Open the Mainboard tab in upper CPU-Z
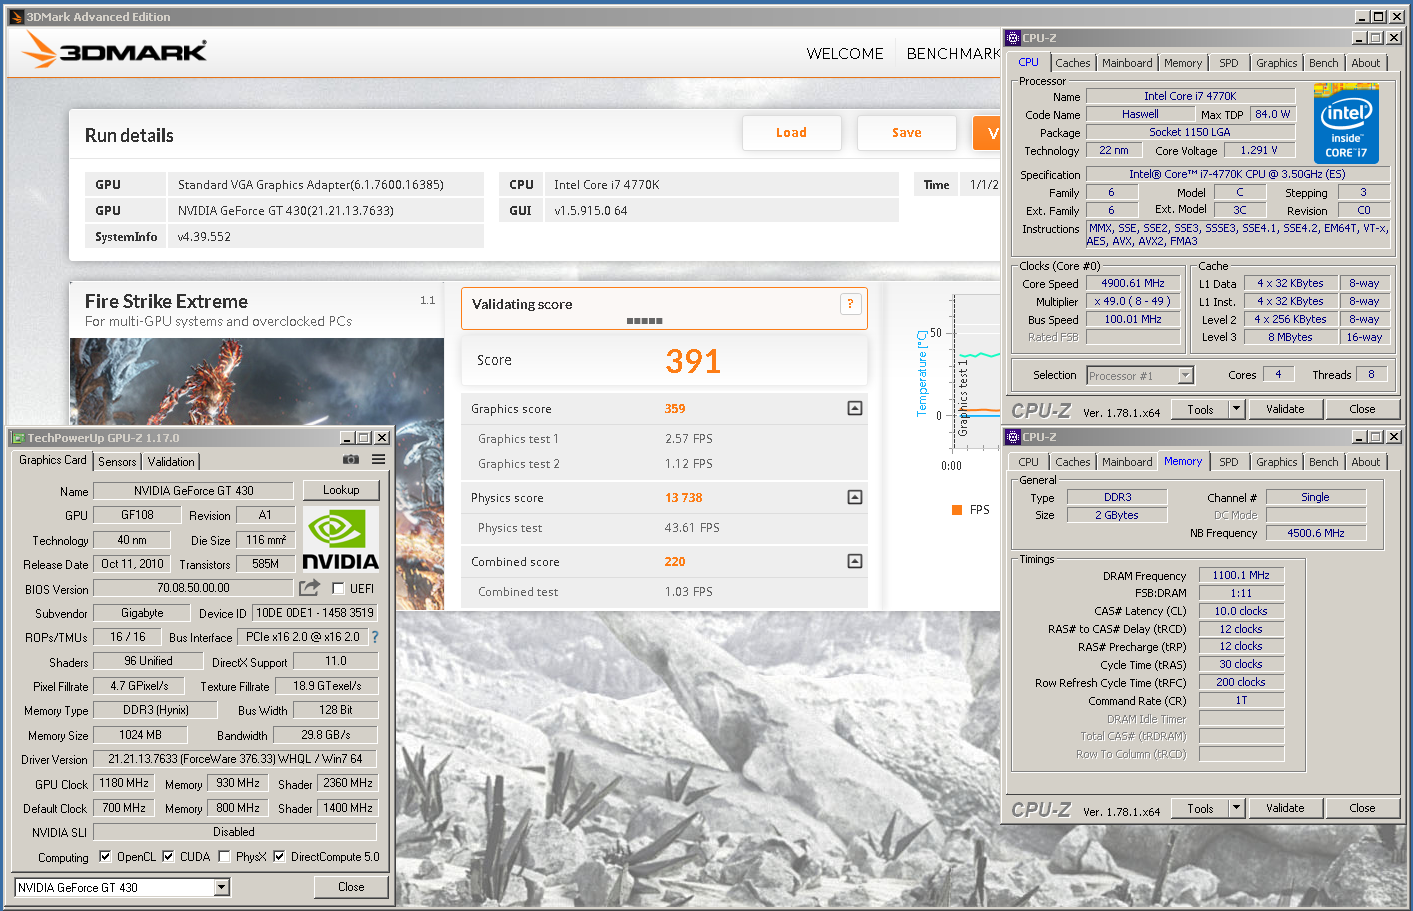This screenshot has width=1413, height=911. 1127,63
